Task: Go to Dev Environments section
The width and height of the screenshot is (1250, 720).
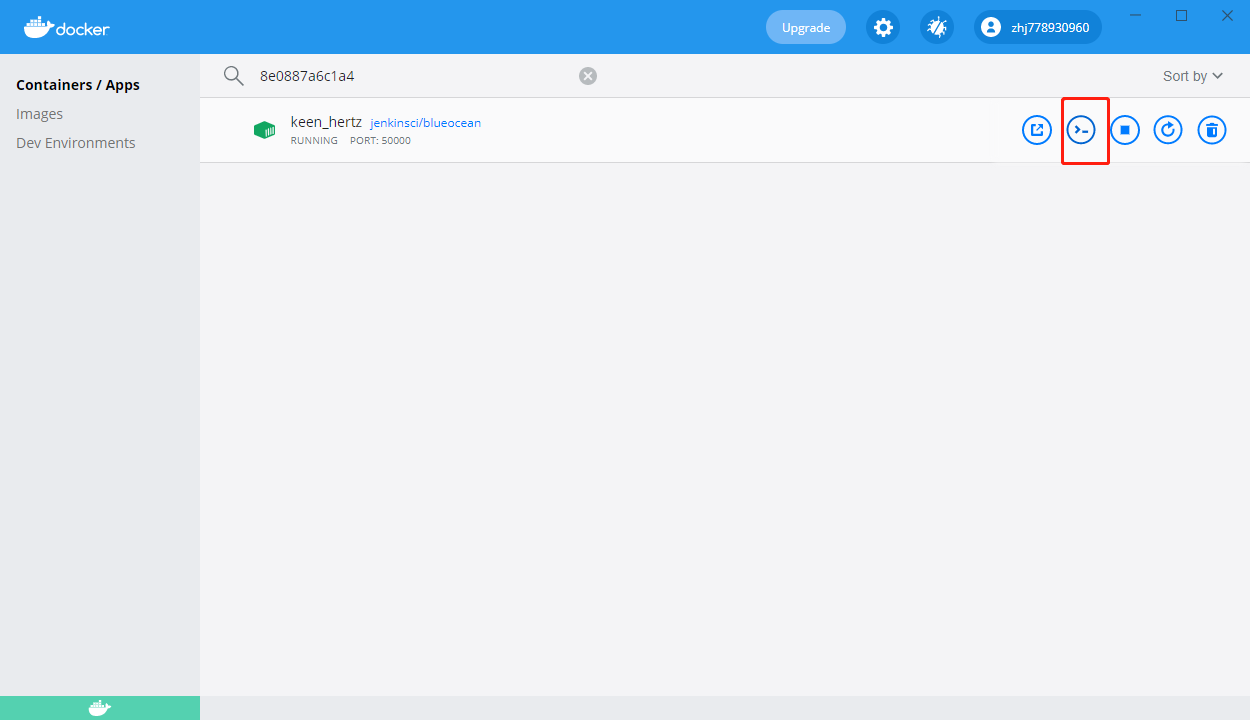Action: click(76, 143)
